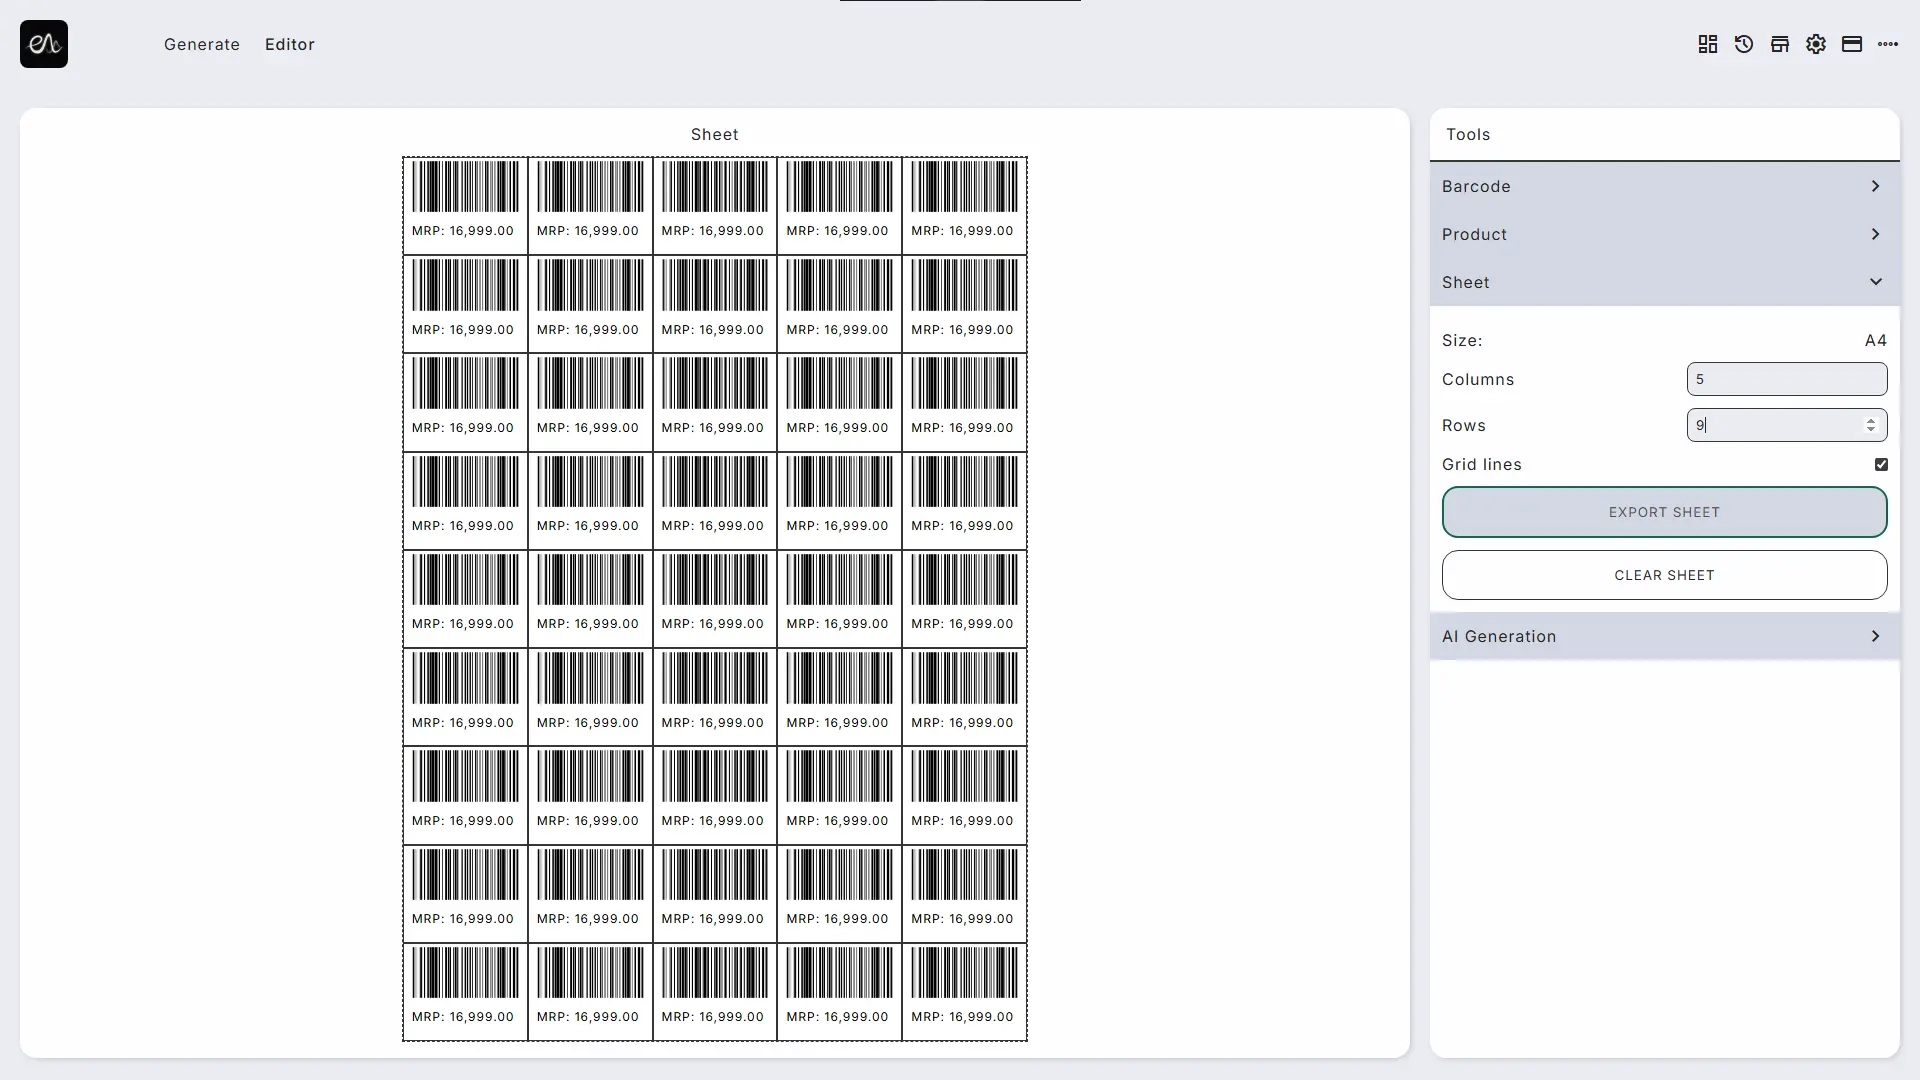
Task: Click the Export Sheet button
Action: [1664, 512]
